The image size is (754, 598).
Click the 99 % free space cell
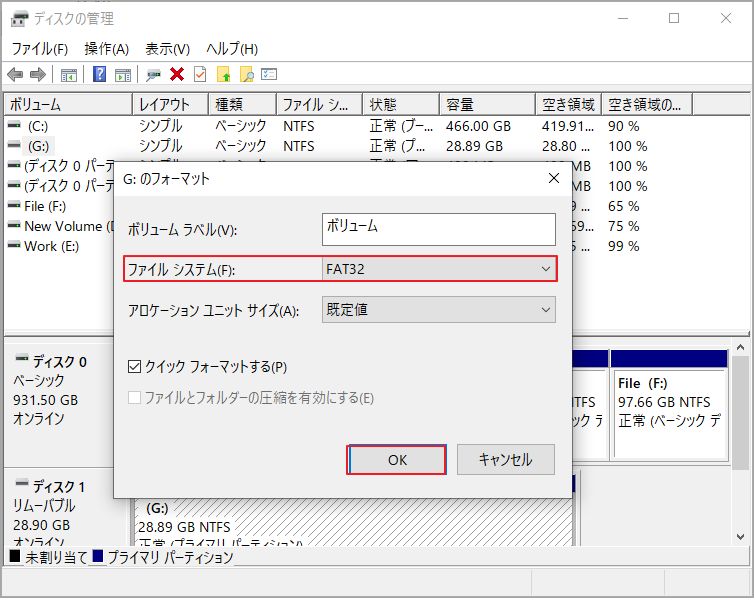click(x=623, y=246)
